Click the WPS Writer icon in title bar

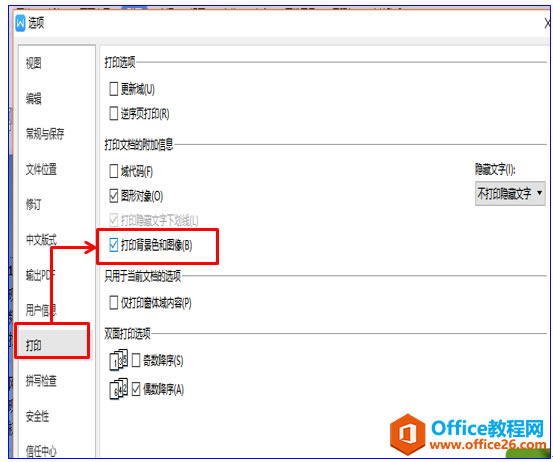[x=20, y=23]
